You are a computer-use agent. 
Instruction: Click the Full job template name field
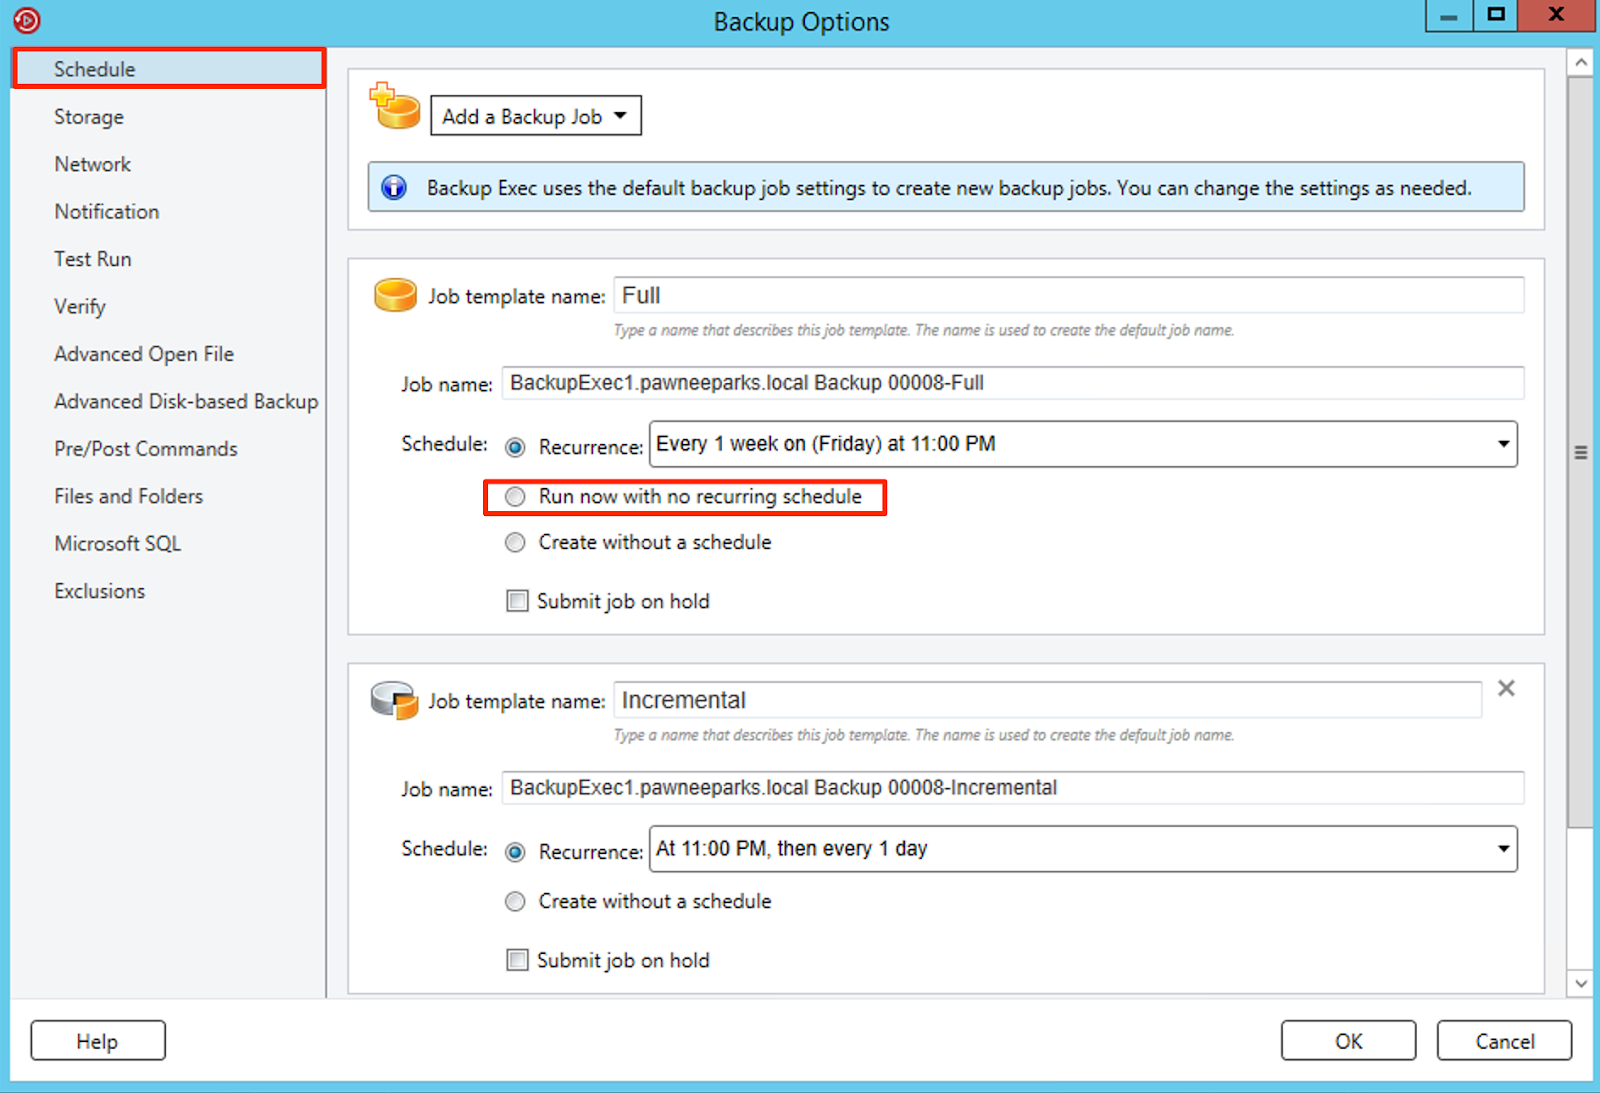[1068, 295]
